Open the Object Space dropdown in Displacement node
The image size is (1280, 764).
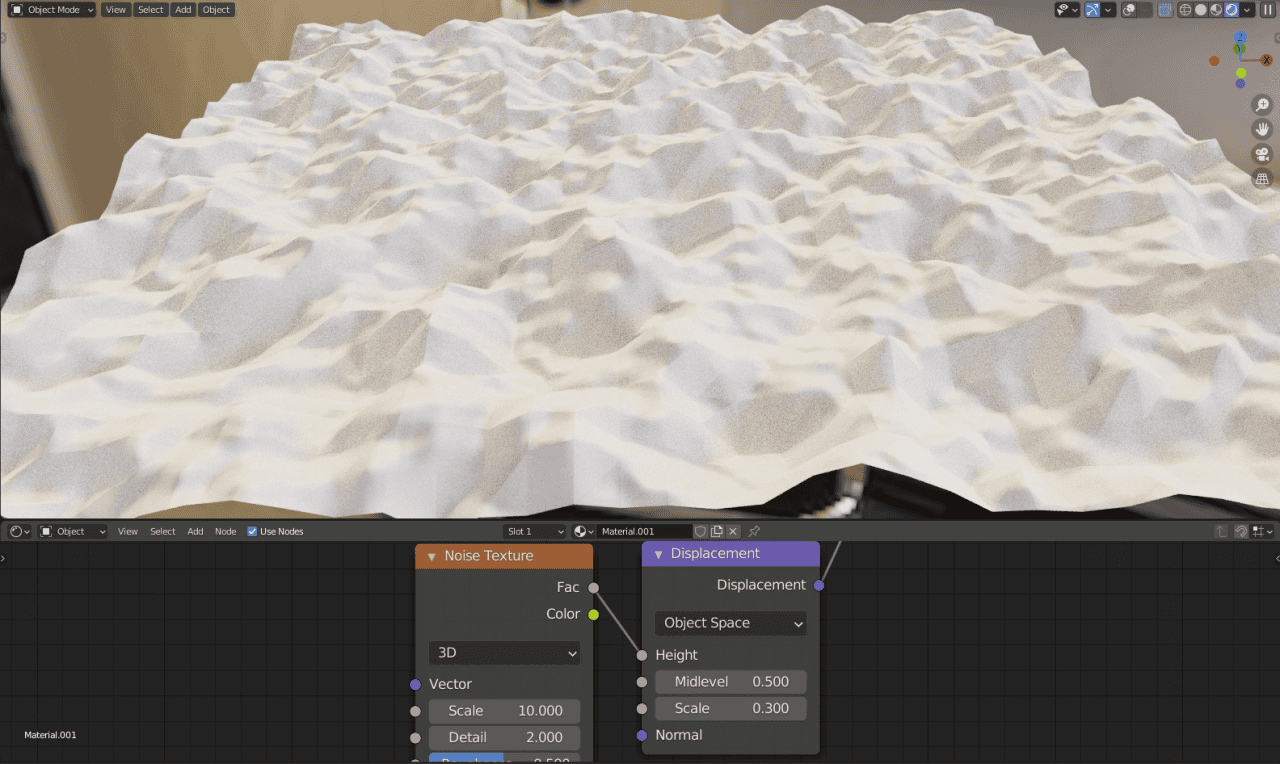730,623
